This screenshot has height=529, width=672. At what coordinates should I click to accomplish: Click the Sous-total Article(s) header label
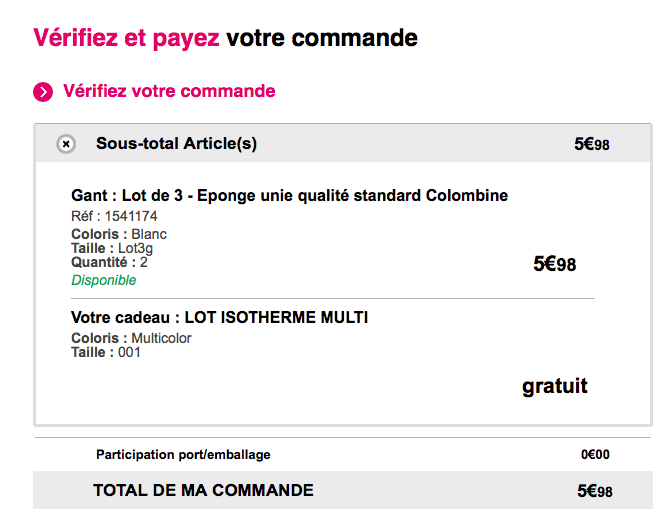point(176,143)
